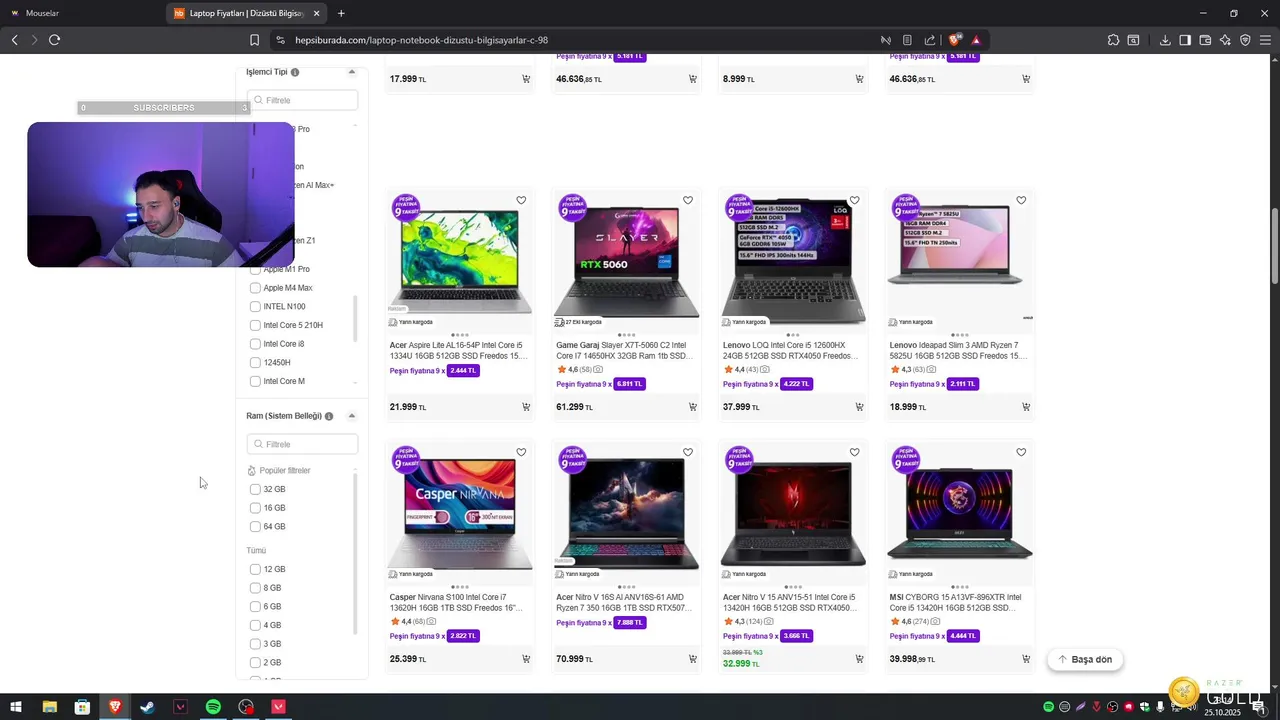This screenshot has height=720, width=1280.
Task: Open File Explorer from the taskbar
Action: (x=49, y=707)
